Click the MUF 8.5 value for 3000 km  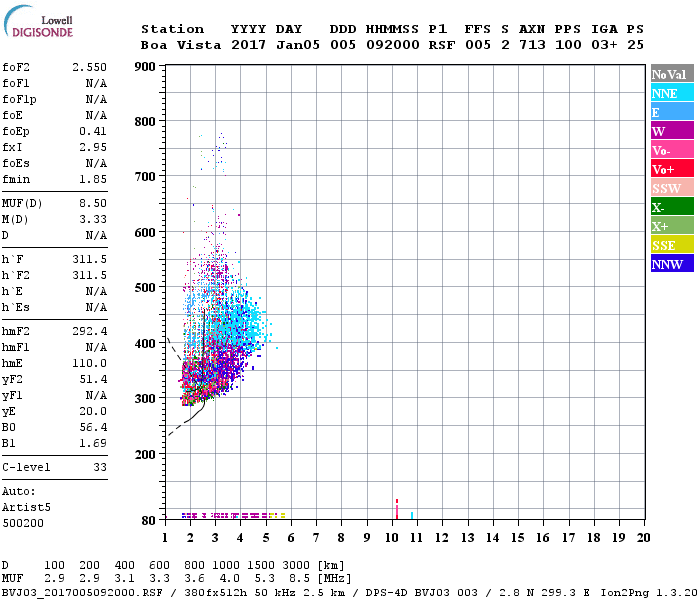(299, 579)
